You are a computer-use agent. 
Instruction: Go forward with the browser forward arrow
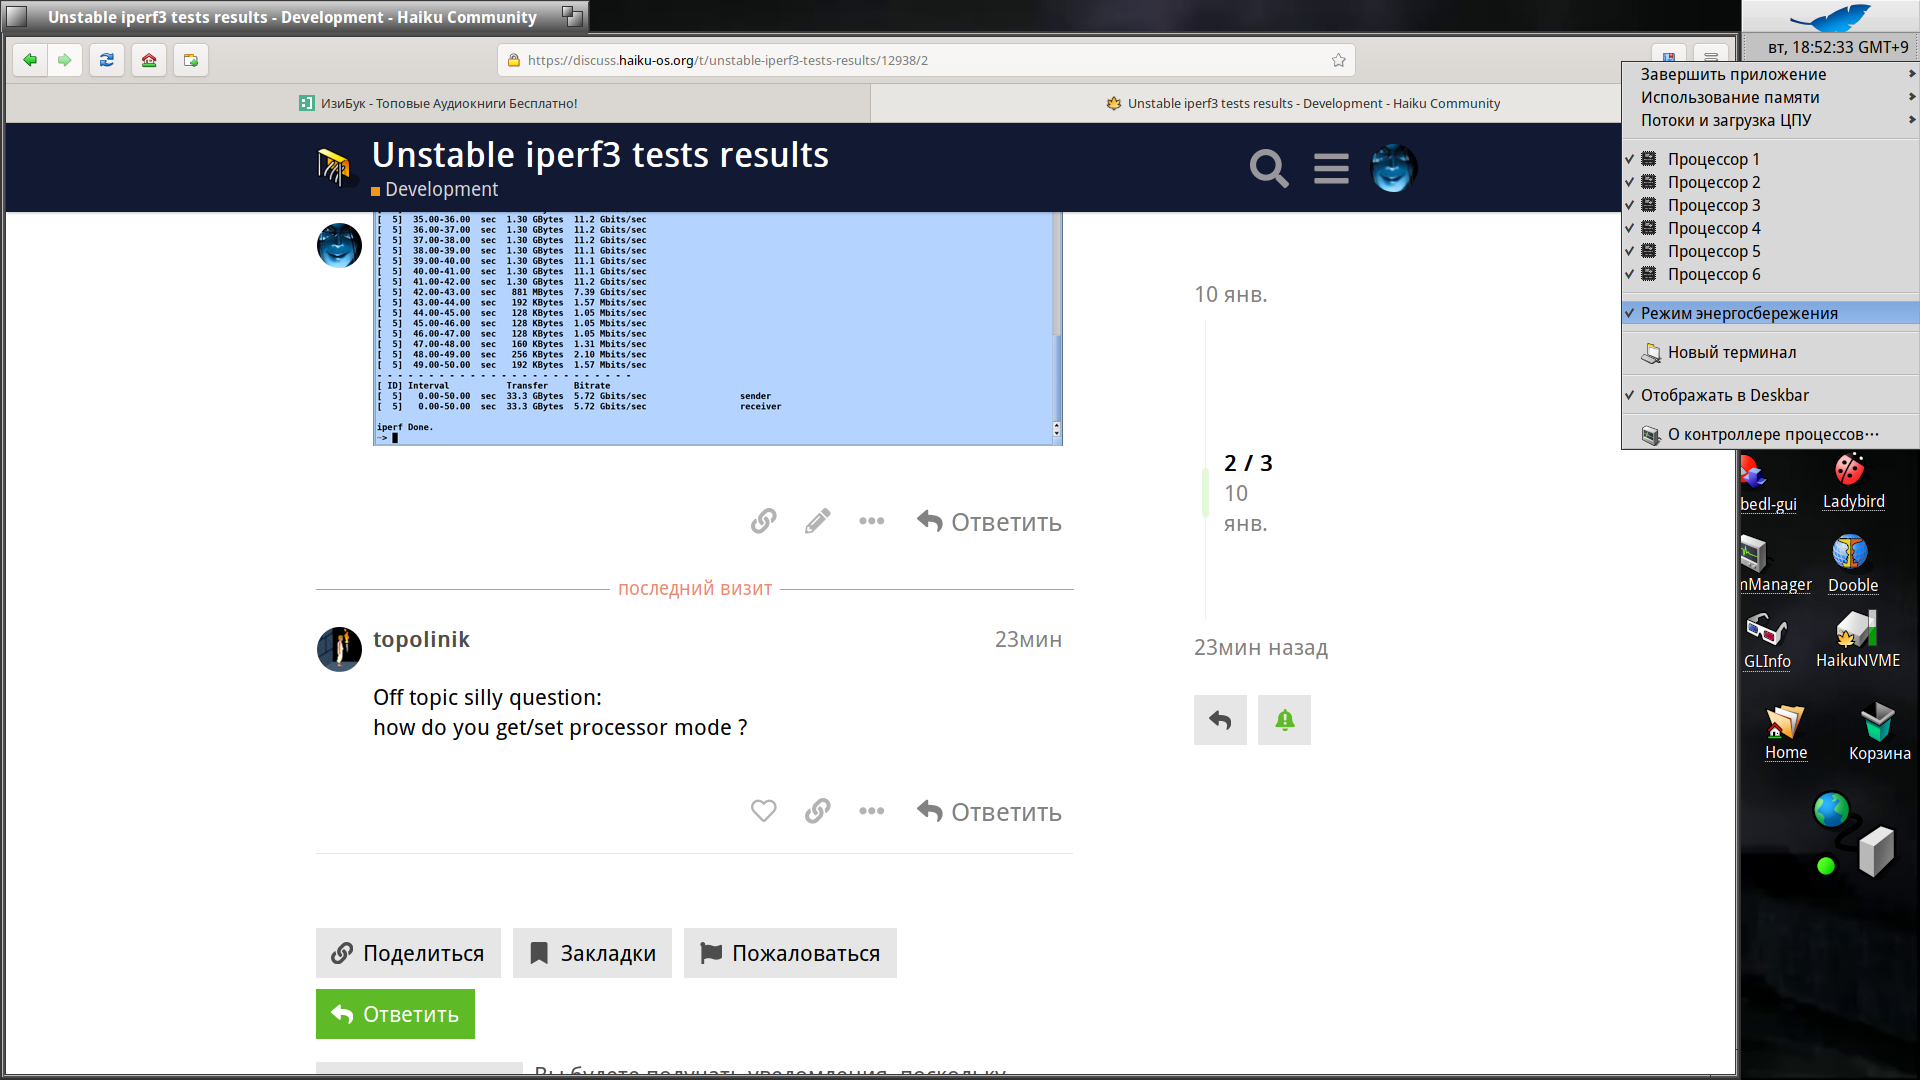[65, 60]
